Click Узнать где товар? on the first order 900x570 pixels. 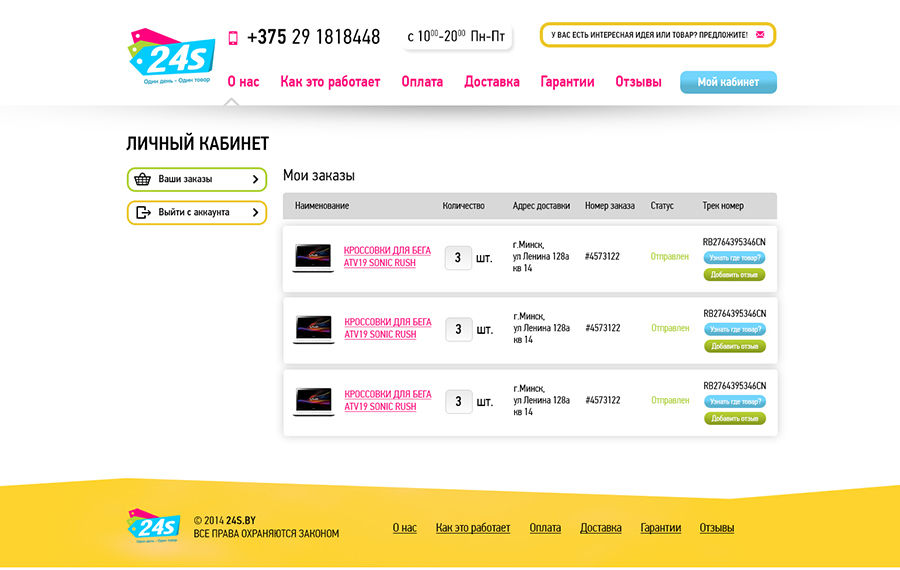click(735, 258)
